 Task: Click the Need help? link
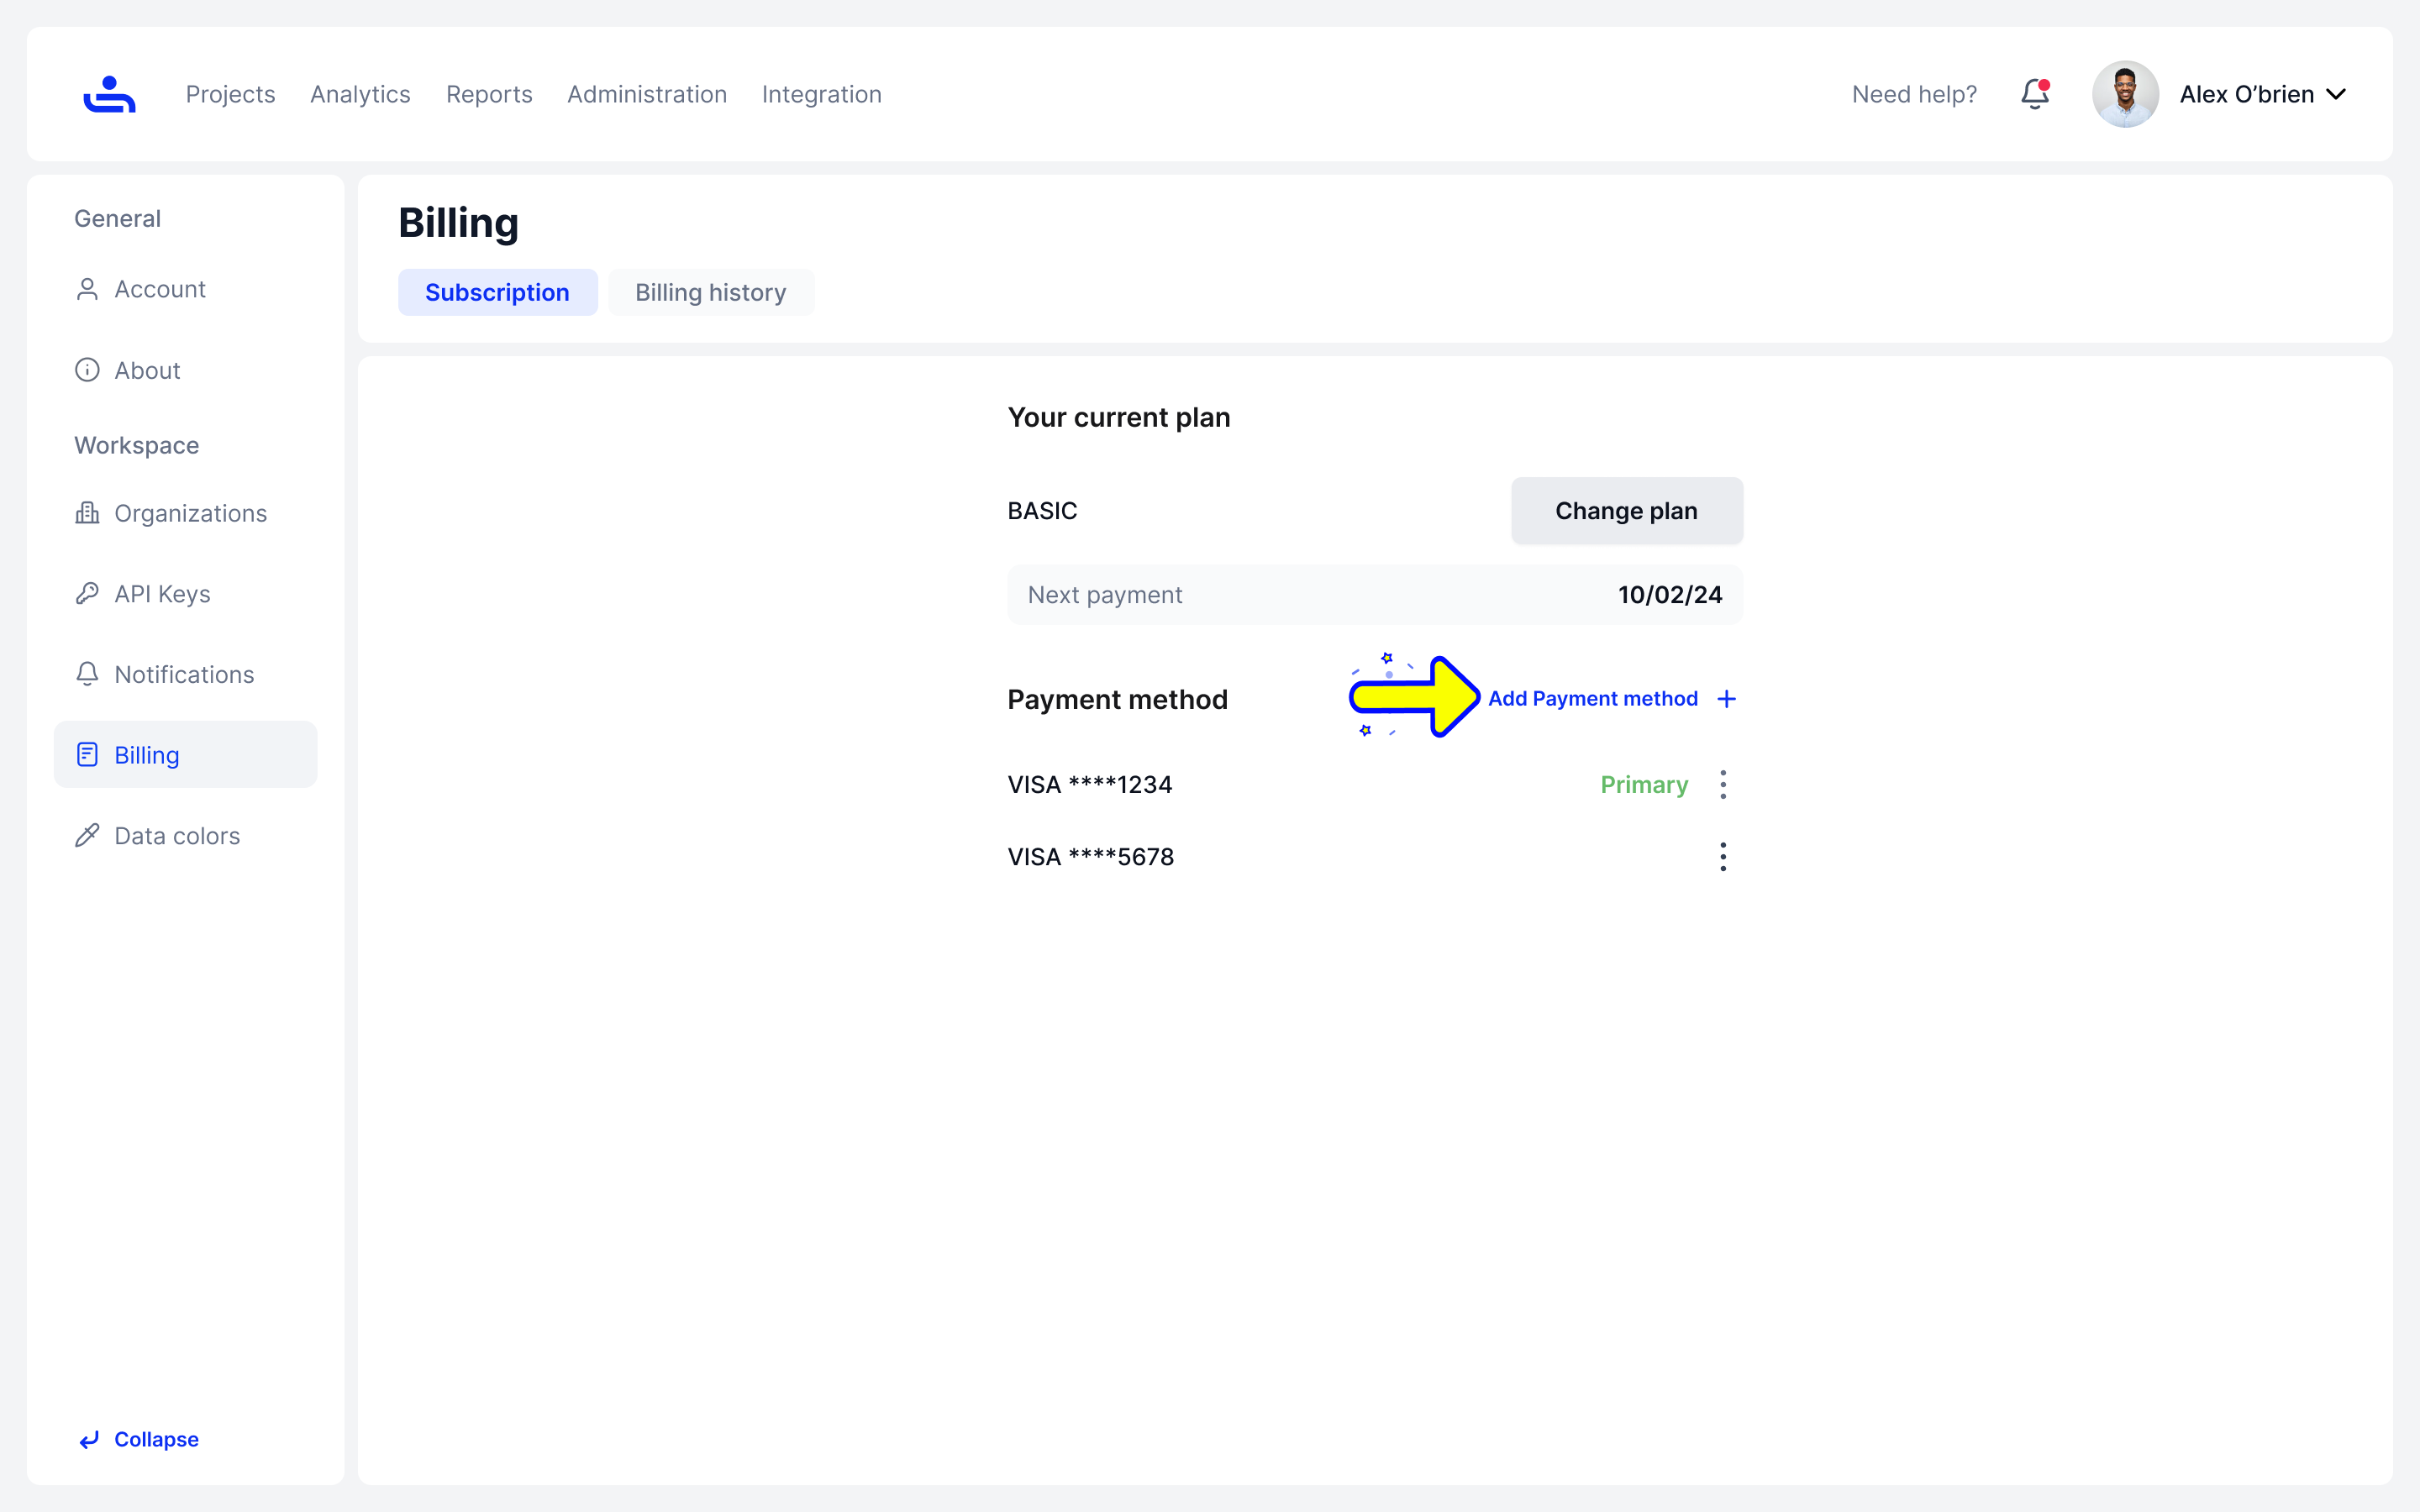(1914, 94)
